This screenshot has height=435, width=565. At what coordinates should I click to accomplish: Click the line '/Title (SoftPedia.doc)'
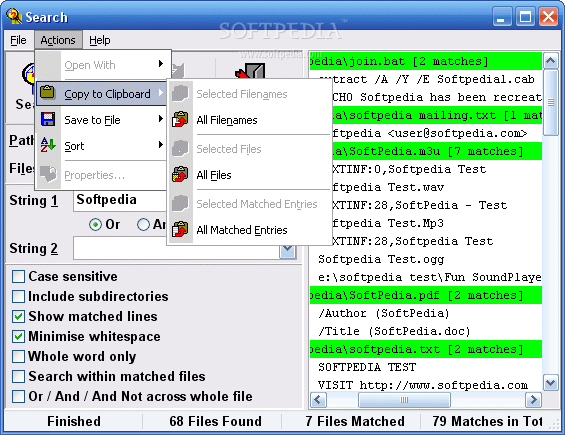[394, 331]
